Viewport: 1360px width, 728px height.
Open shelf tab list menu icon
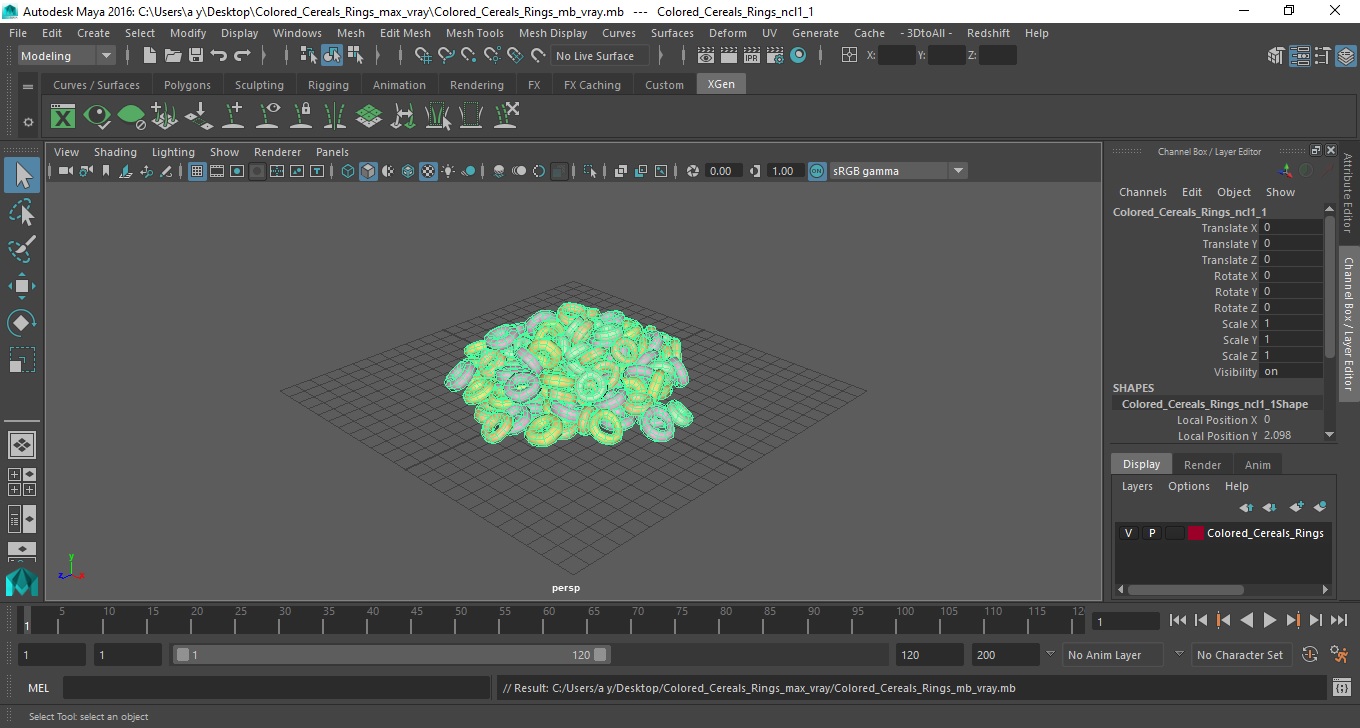click(x=28, y=87)
